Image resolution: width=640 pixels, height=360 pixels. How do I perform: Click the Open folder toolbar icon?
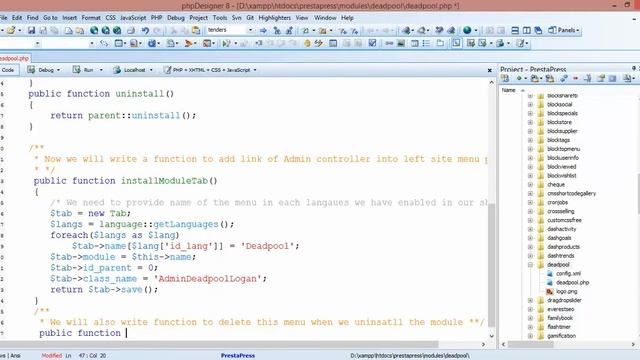11,30
